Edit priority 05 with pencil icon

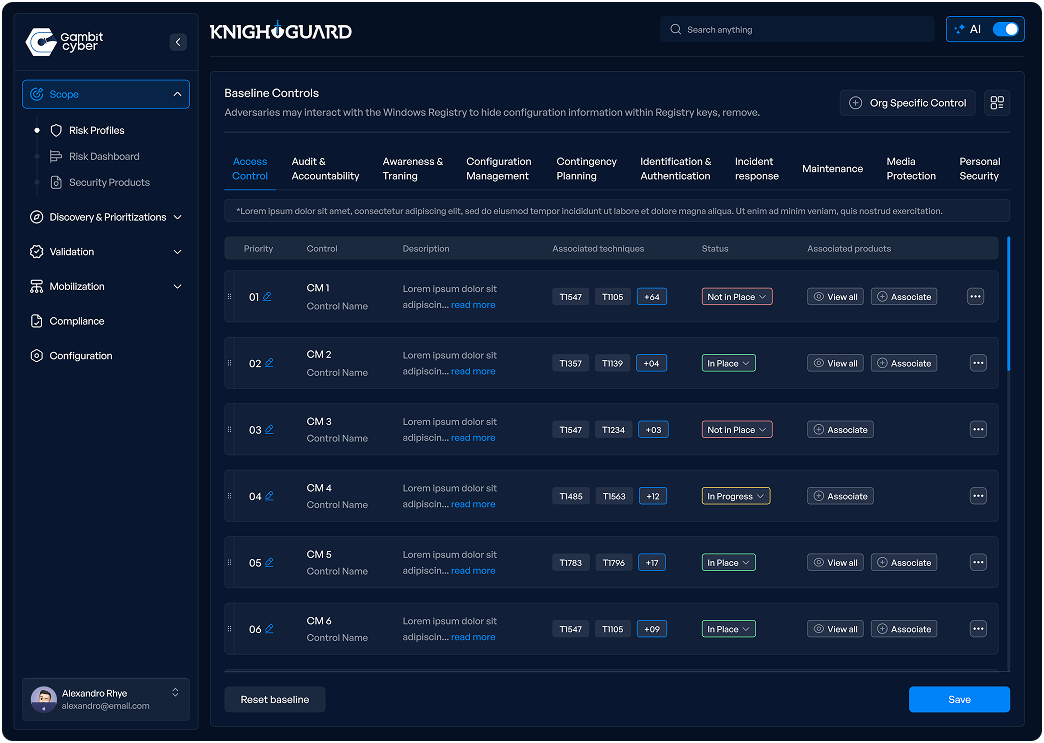tap(269, 563)
